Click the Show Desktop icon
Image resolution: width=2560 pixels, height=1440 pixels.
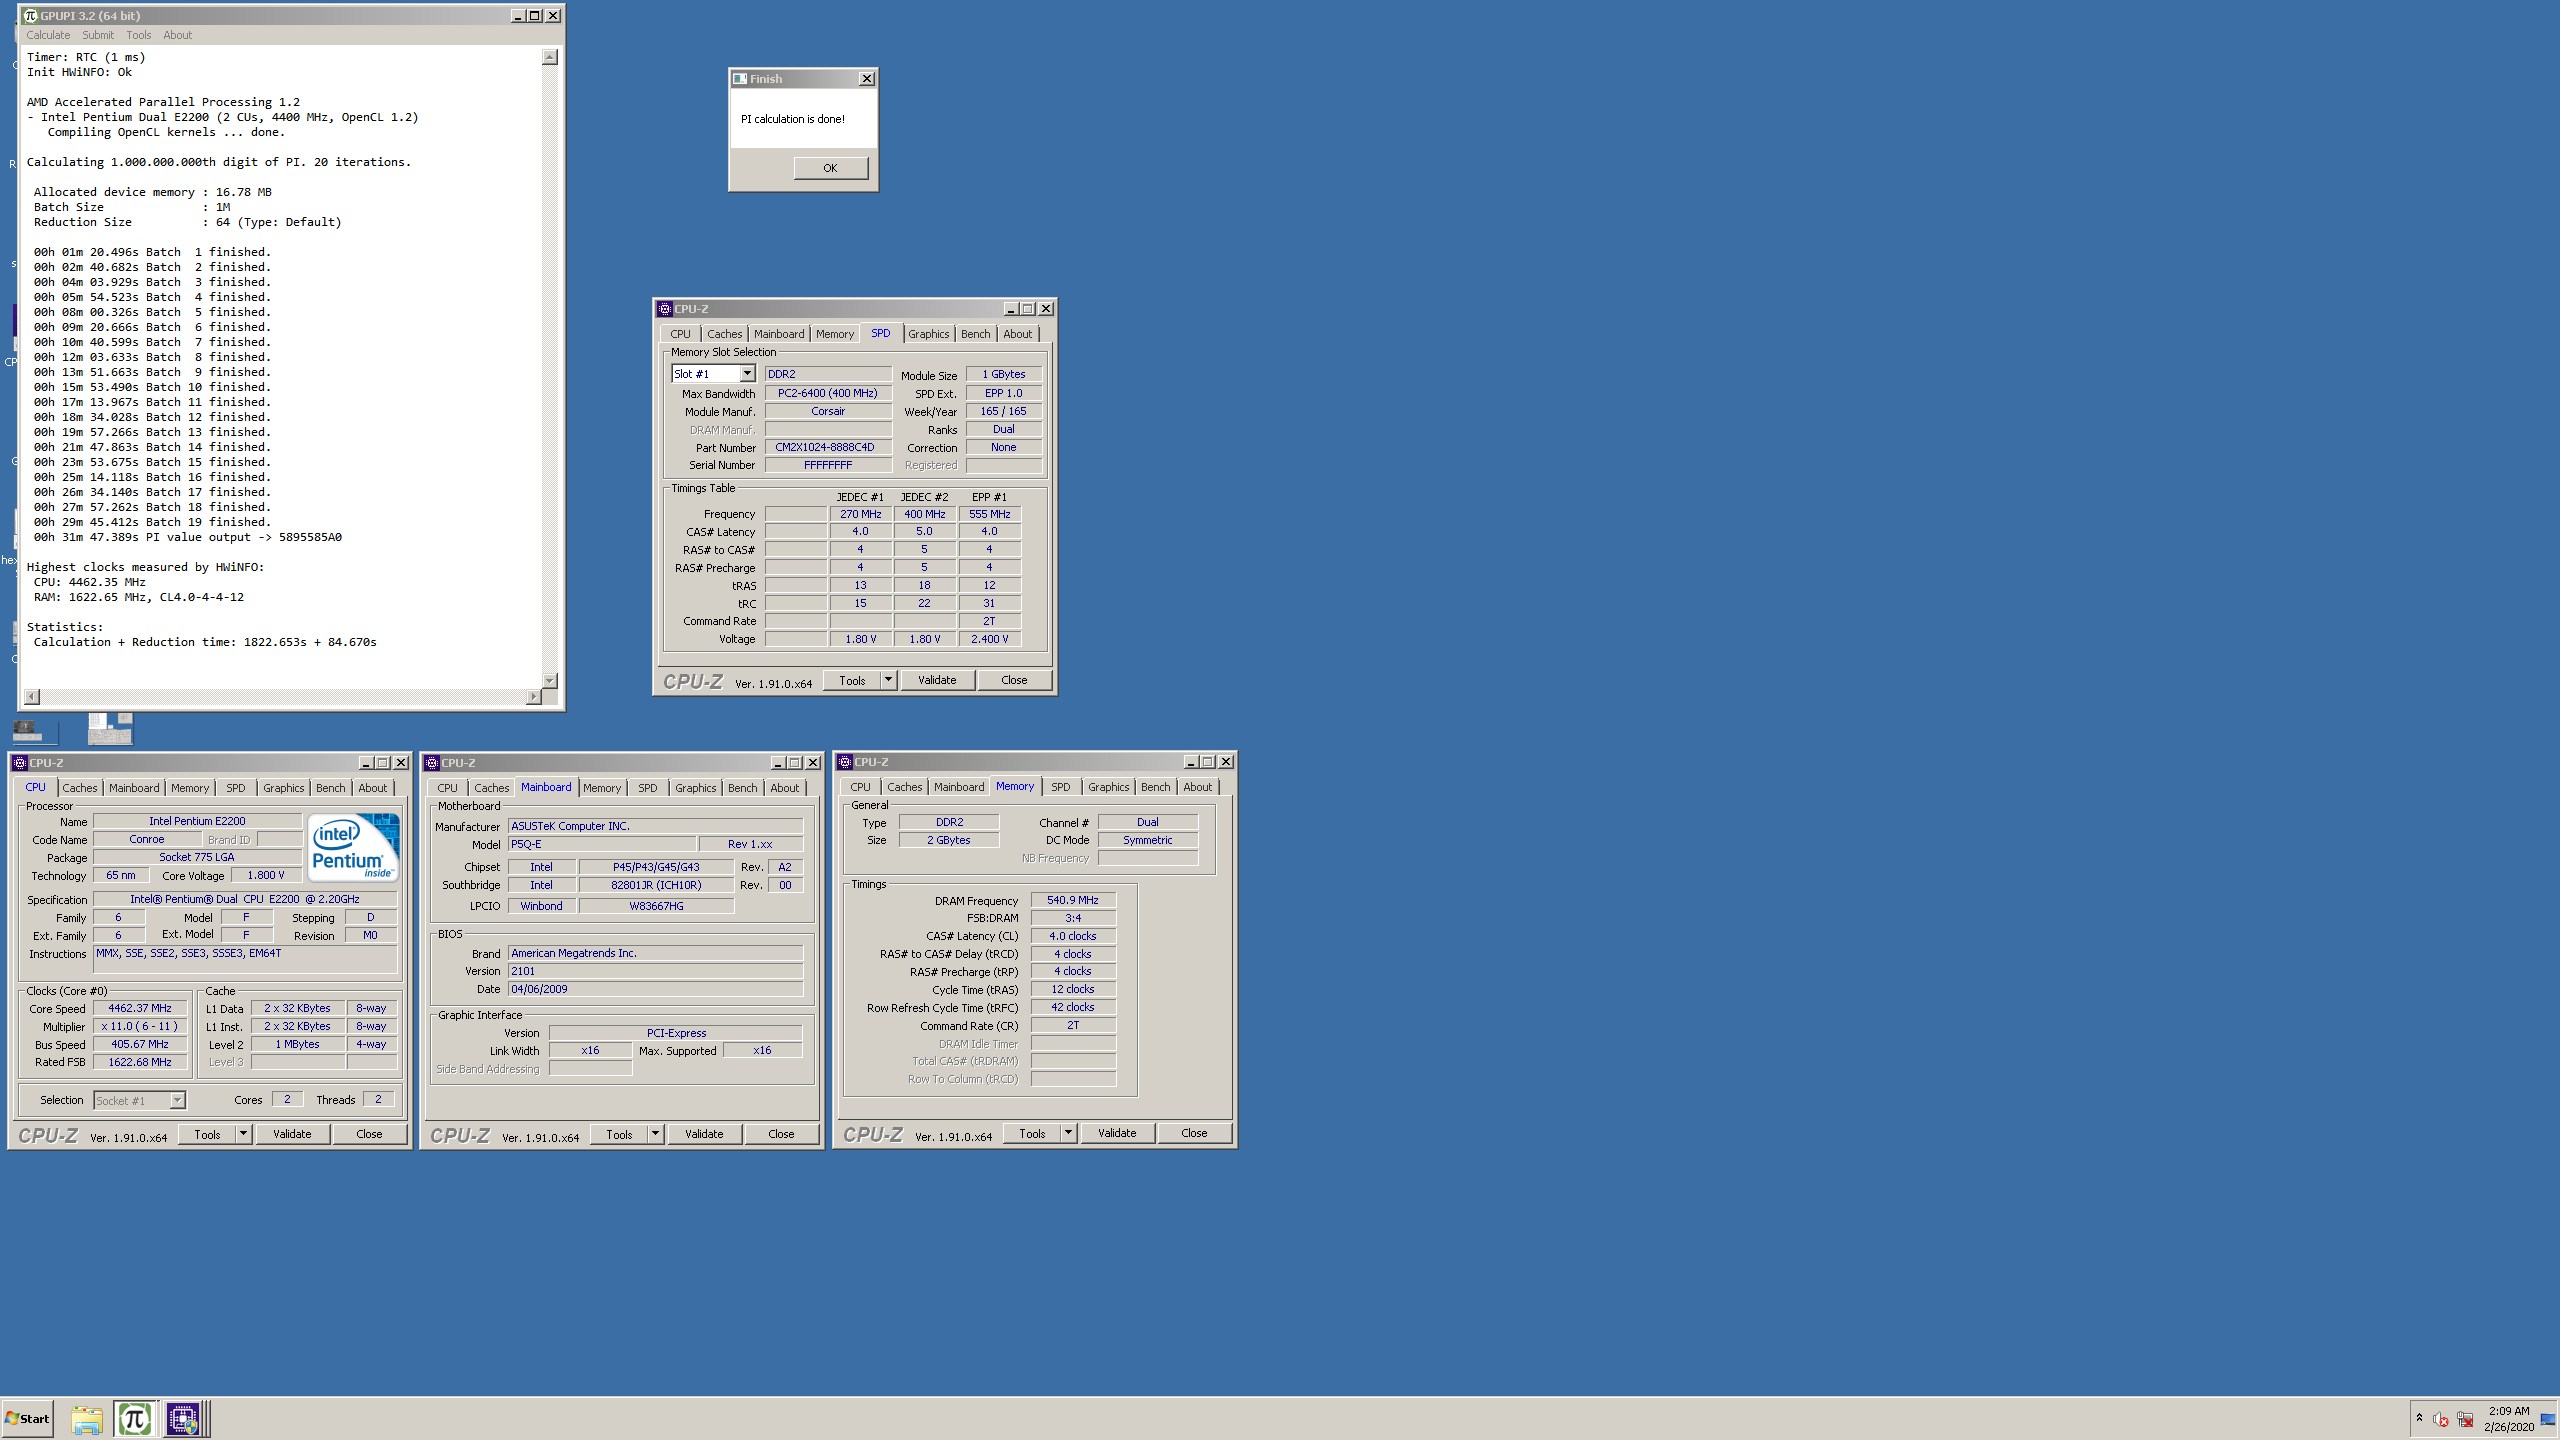(2547, 1419)
